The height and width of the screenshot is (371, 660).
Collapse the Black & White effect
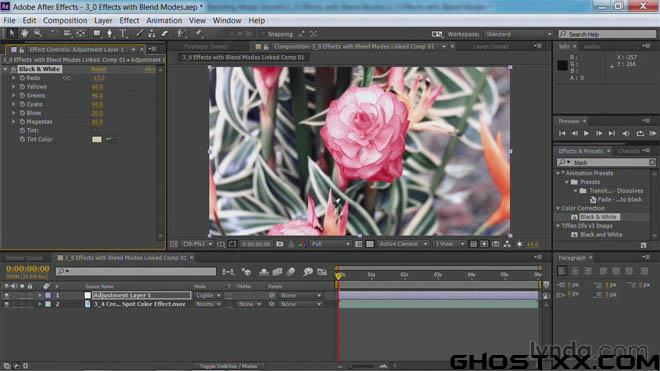click(x=5, y=69)
